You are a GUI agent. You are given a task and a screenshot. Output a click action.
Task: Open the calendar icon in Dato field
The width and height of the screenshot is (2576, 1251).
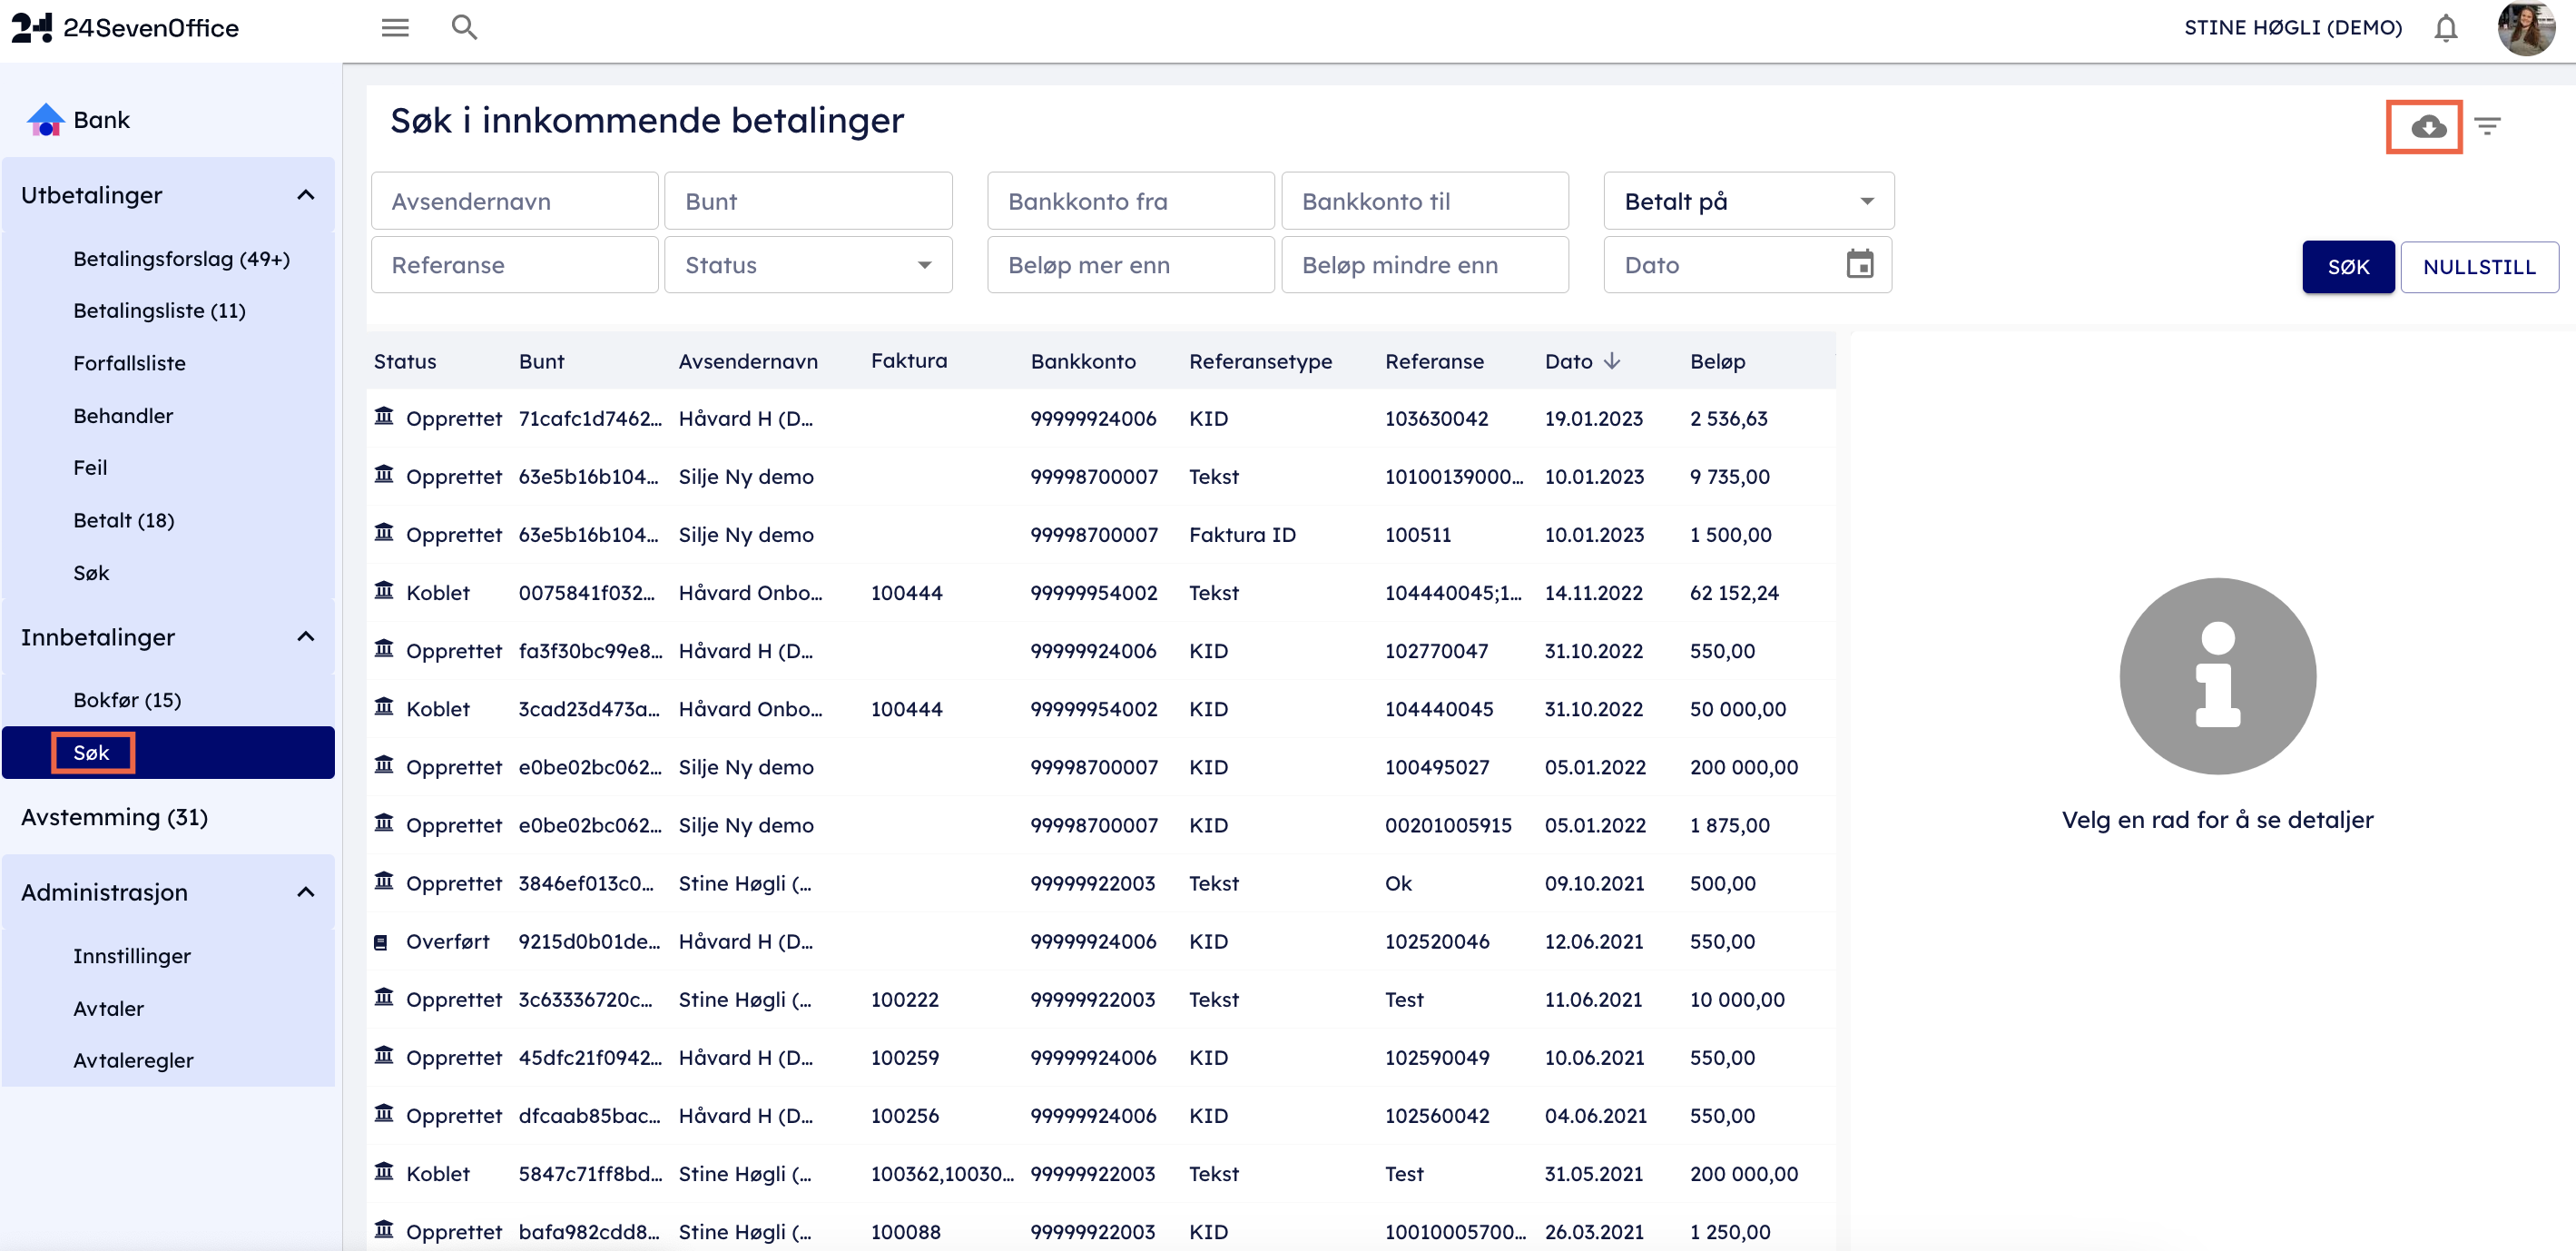[1859, 265]
